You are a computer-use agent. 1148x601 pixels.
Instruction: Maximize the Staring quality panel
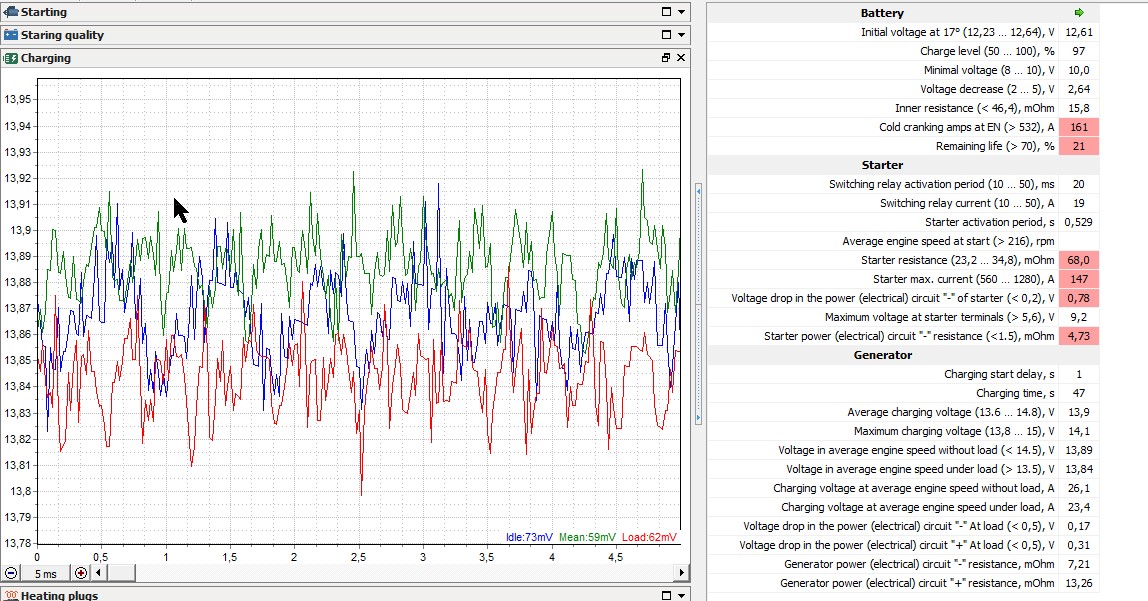coord(666,34)
